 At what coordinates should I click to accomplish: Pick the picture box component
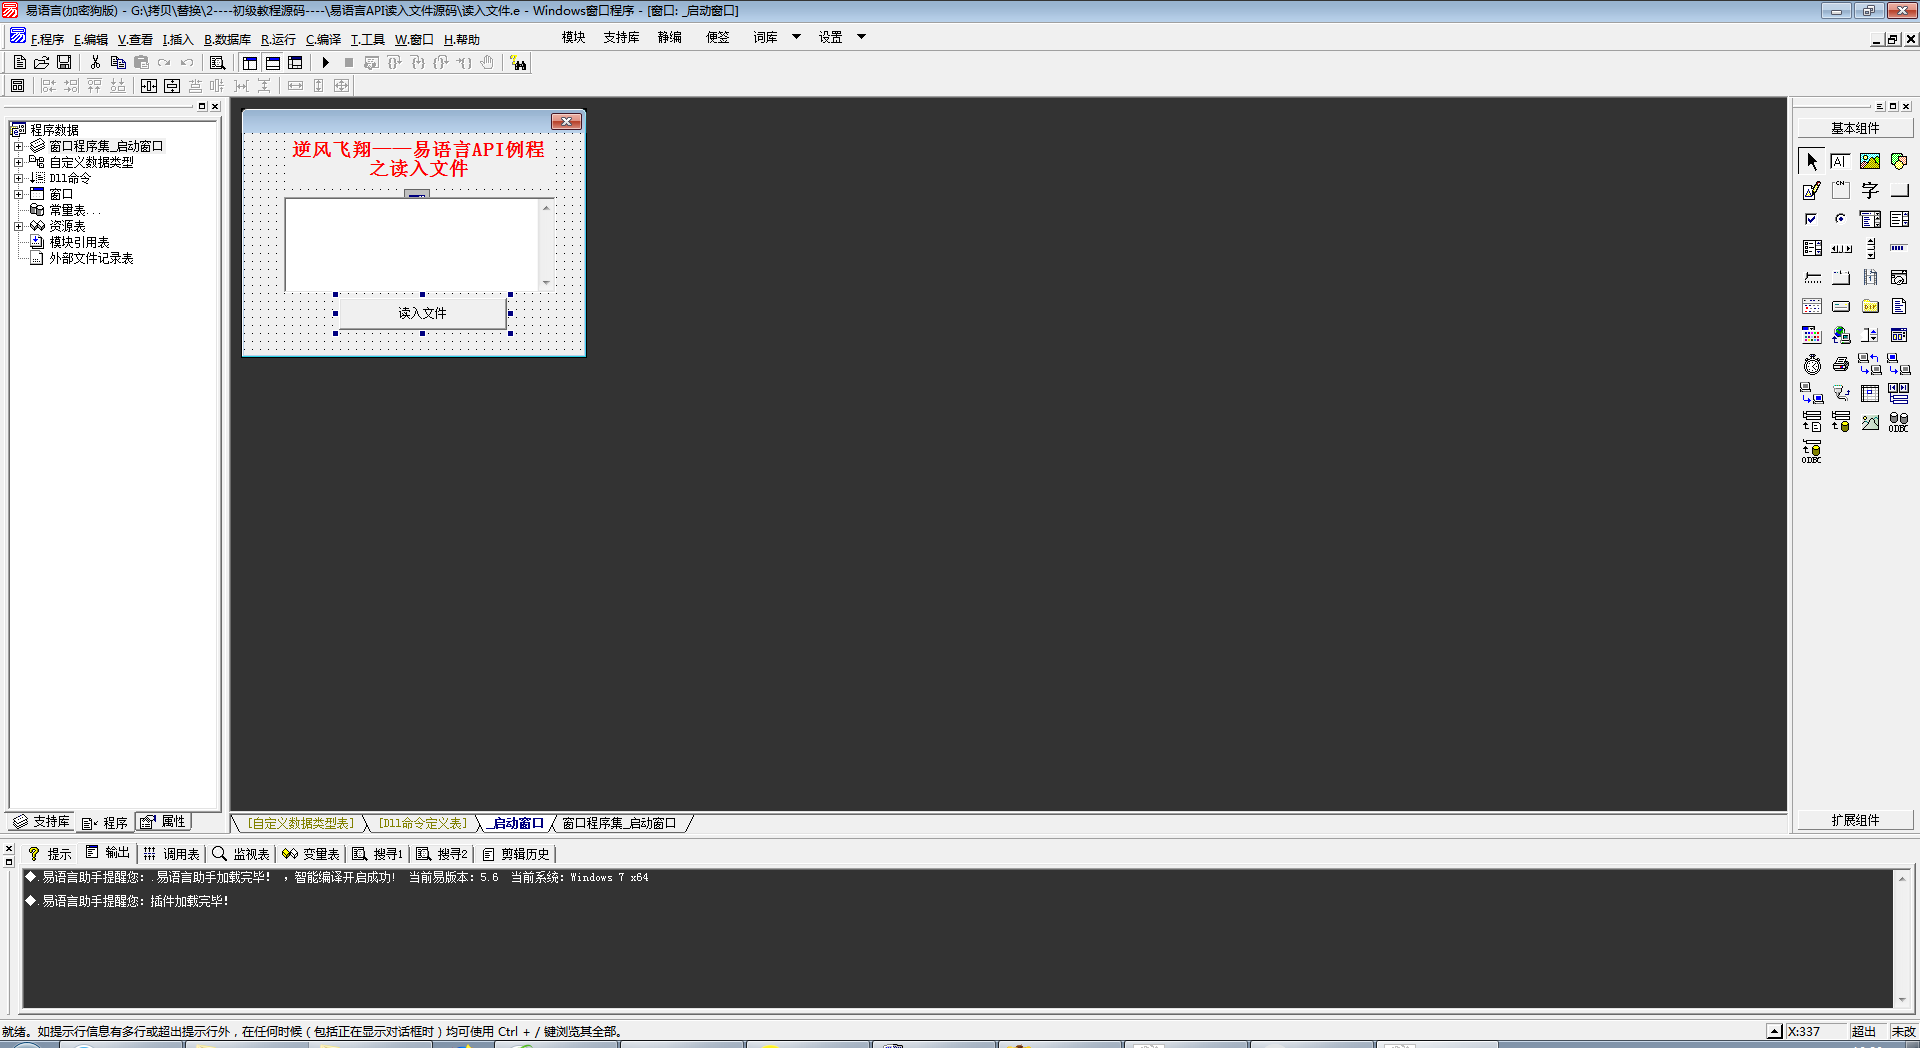1870,161
